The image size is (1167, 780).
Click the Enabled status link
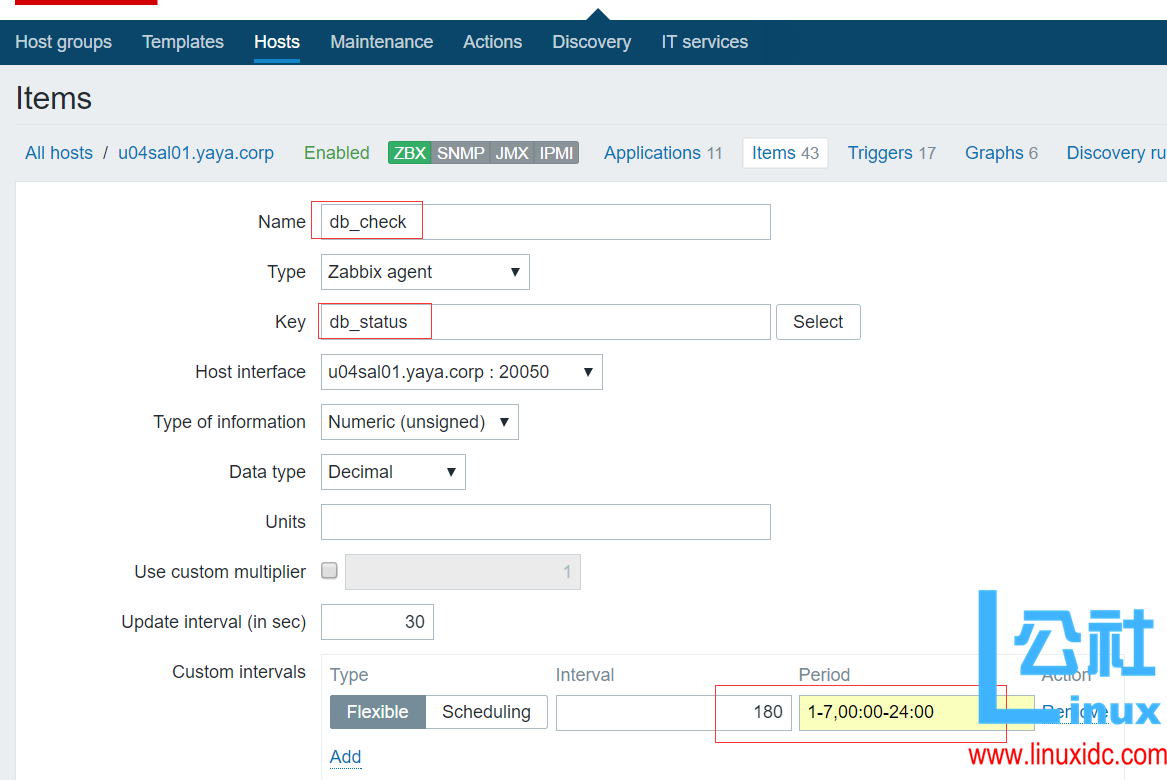pos(336,152)
